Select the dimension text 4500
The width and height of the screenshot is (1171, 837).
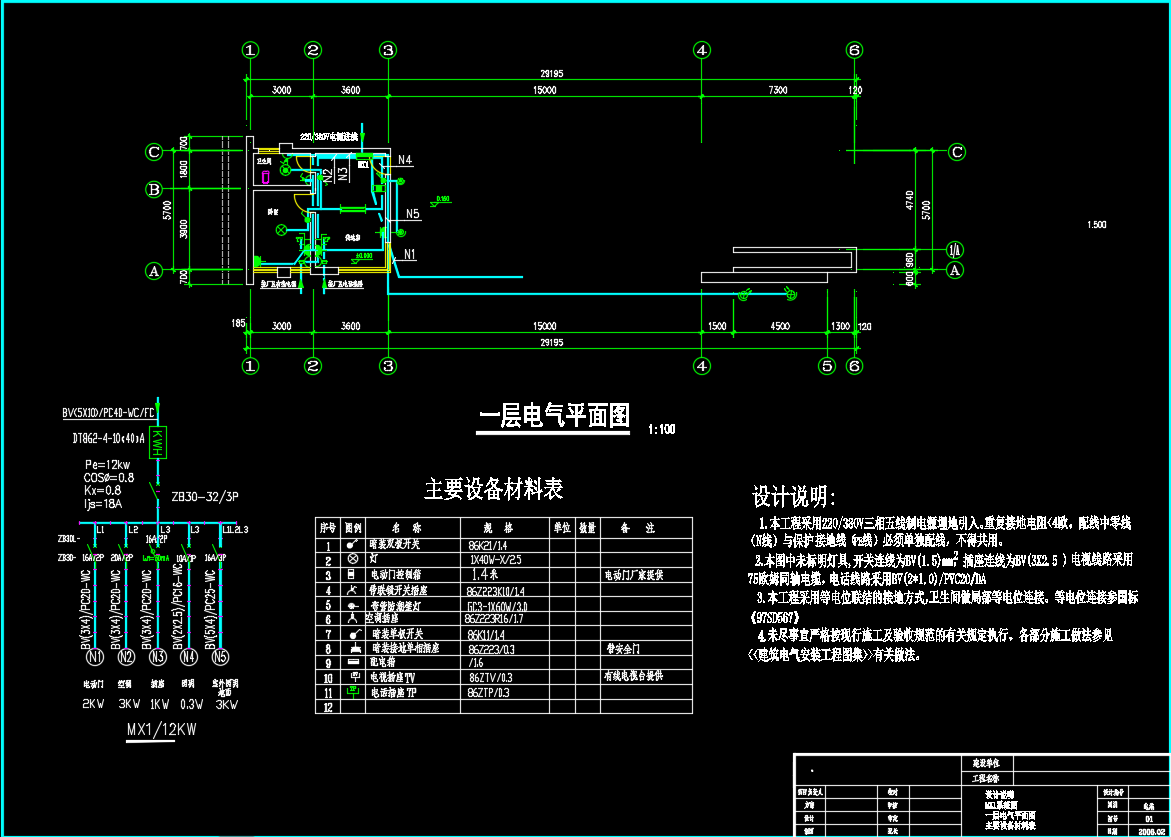[780, 326]
